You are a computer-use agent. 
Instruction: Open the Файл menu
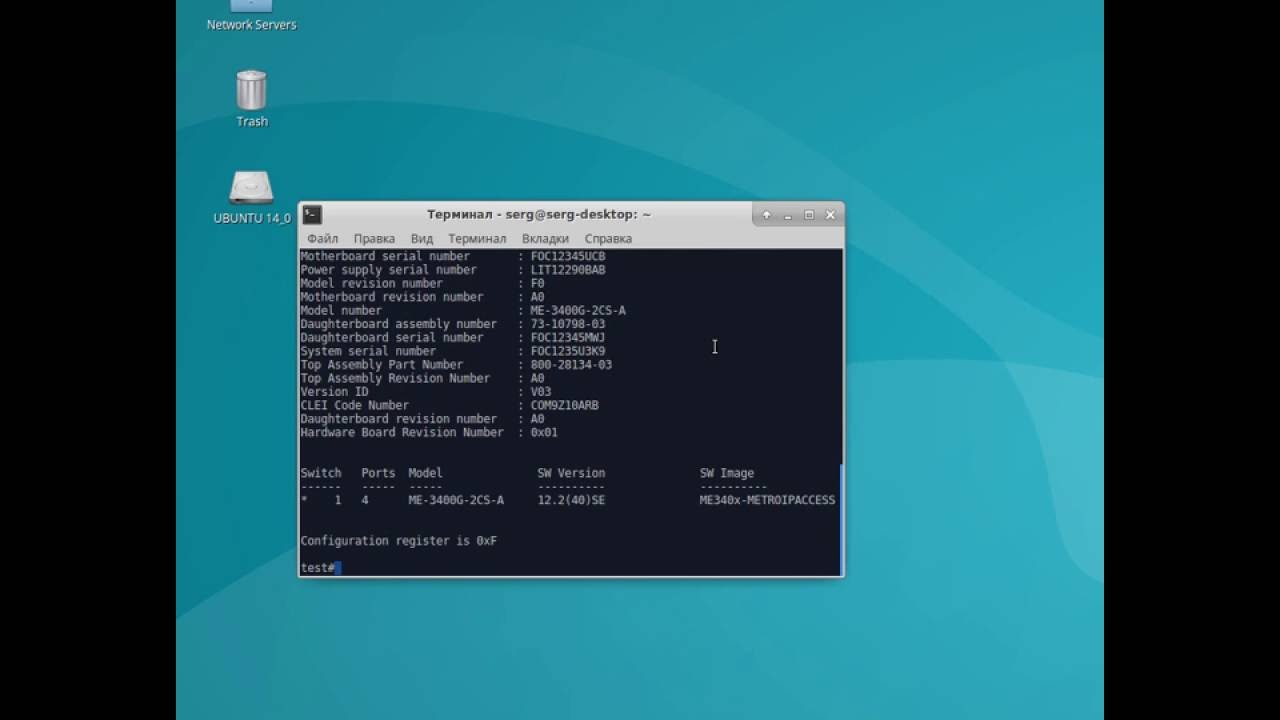(322, 239)
